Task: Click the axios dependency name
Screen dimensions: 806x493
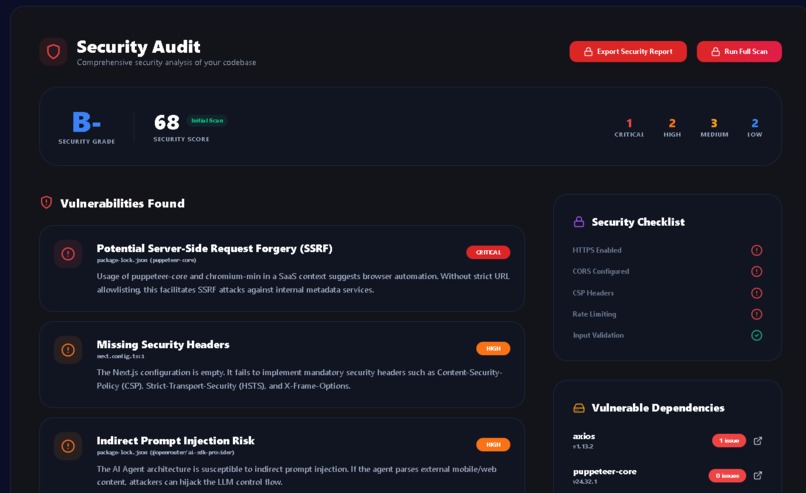Action: [584, 436]
